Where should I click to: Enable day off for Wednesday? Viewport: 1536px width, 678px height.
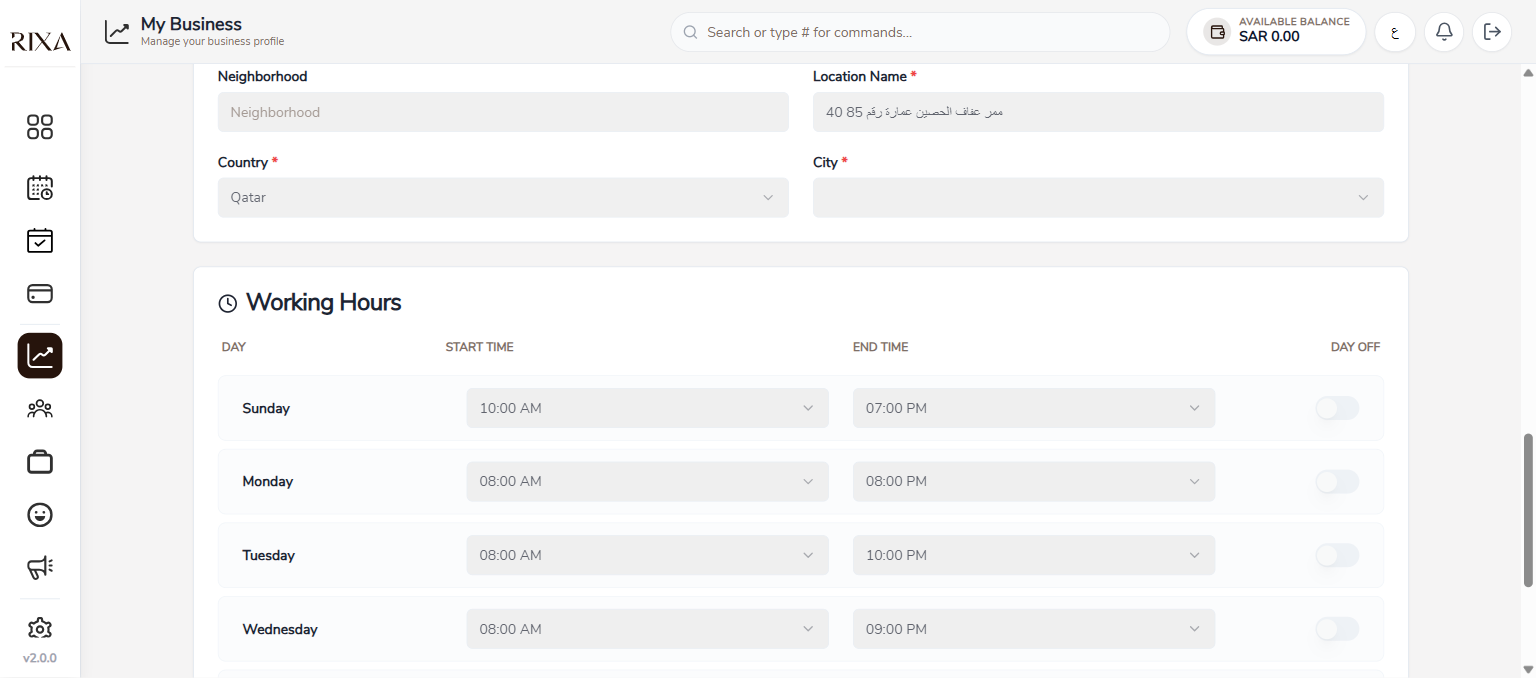(1337, 629)
